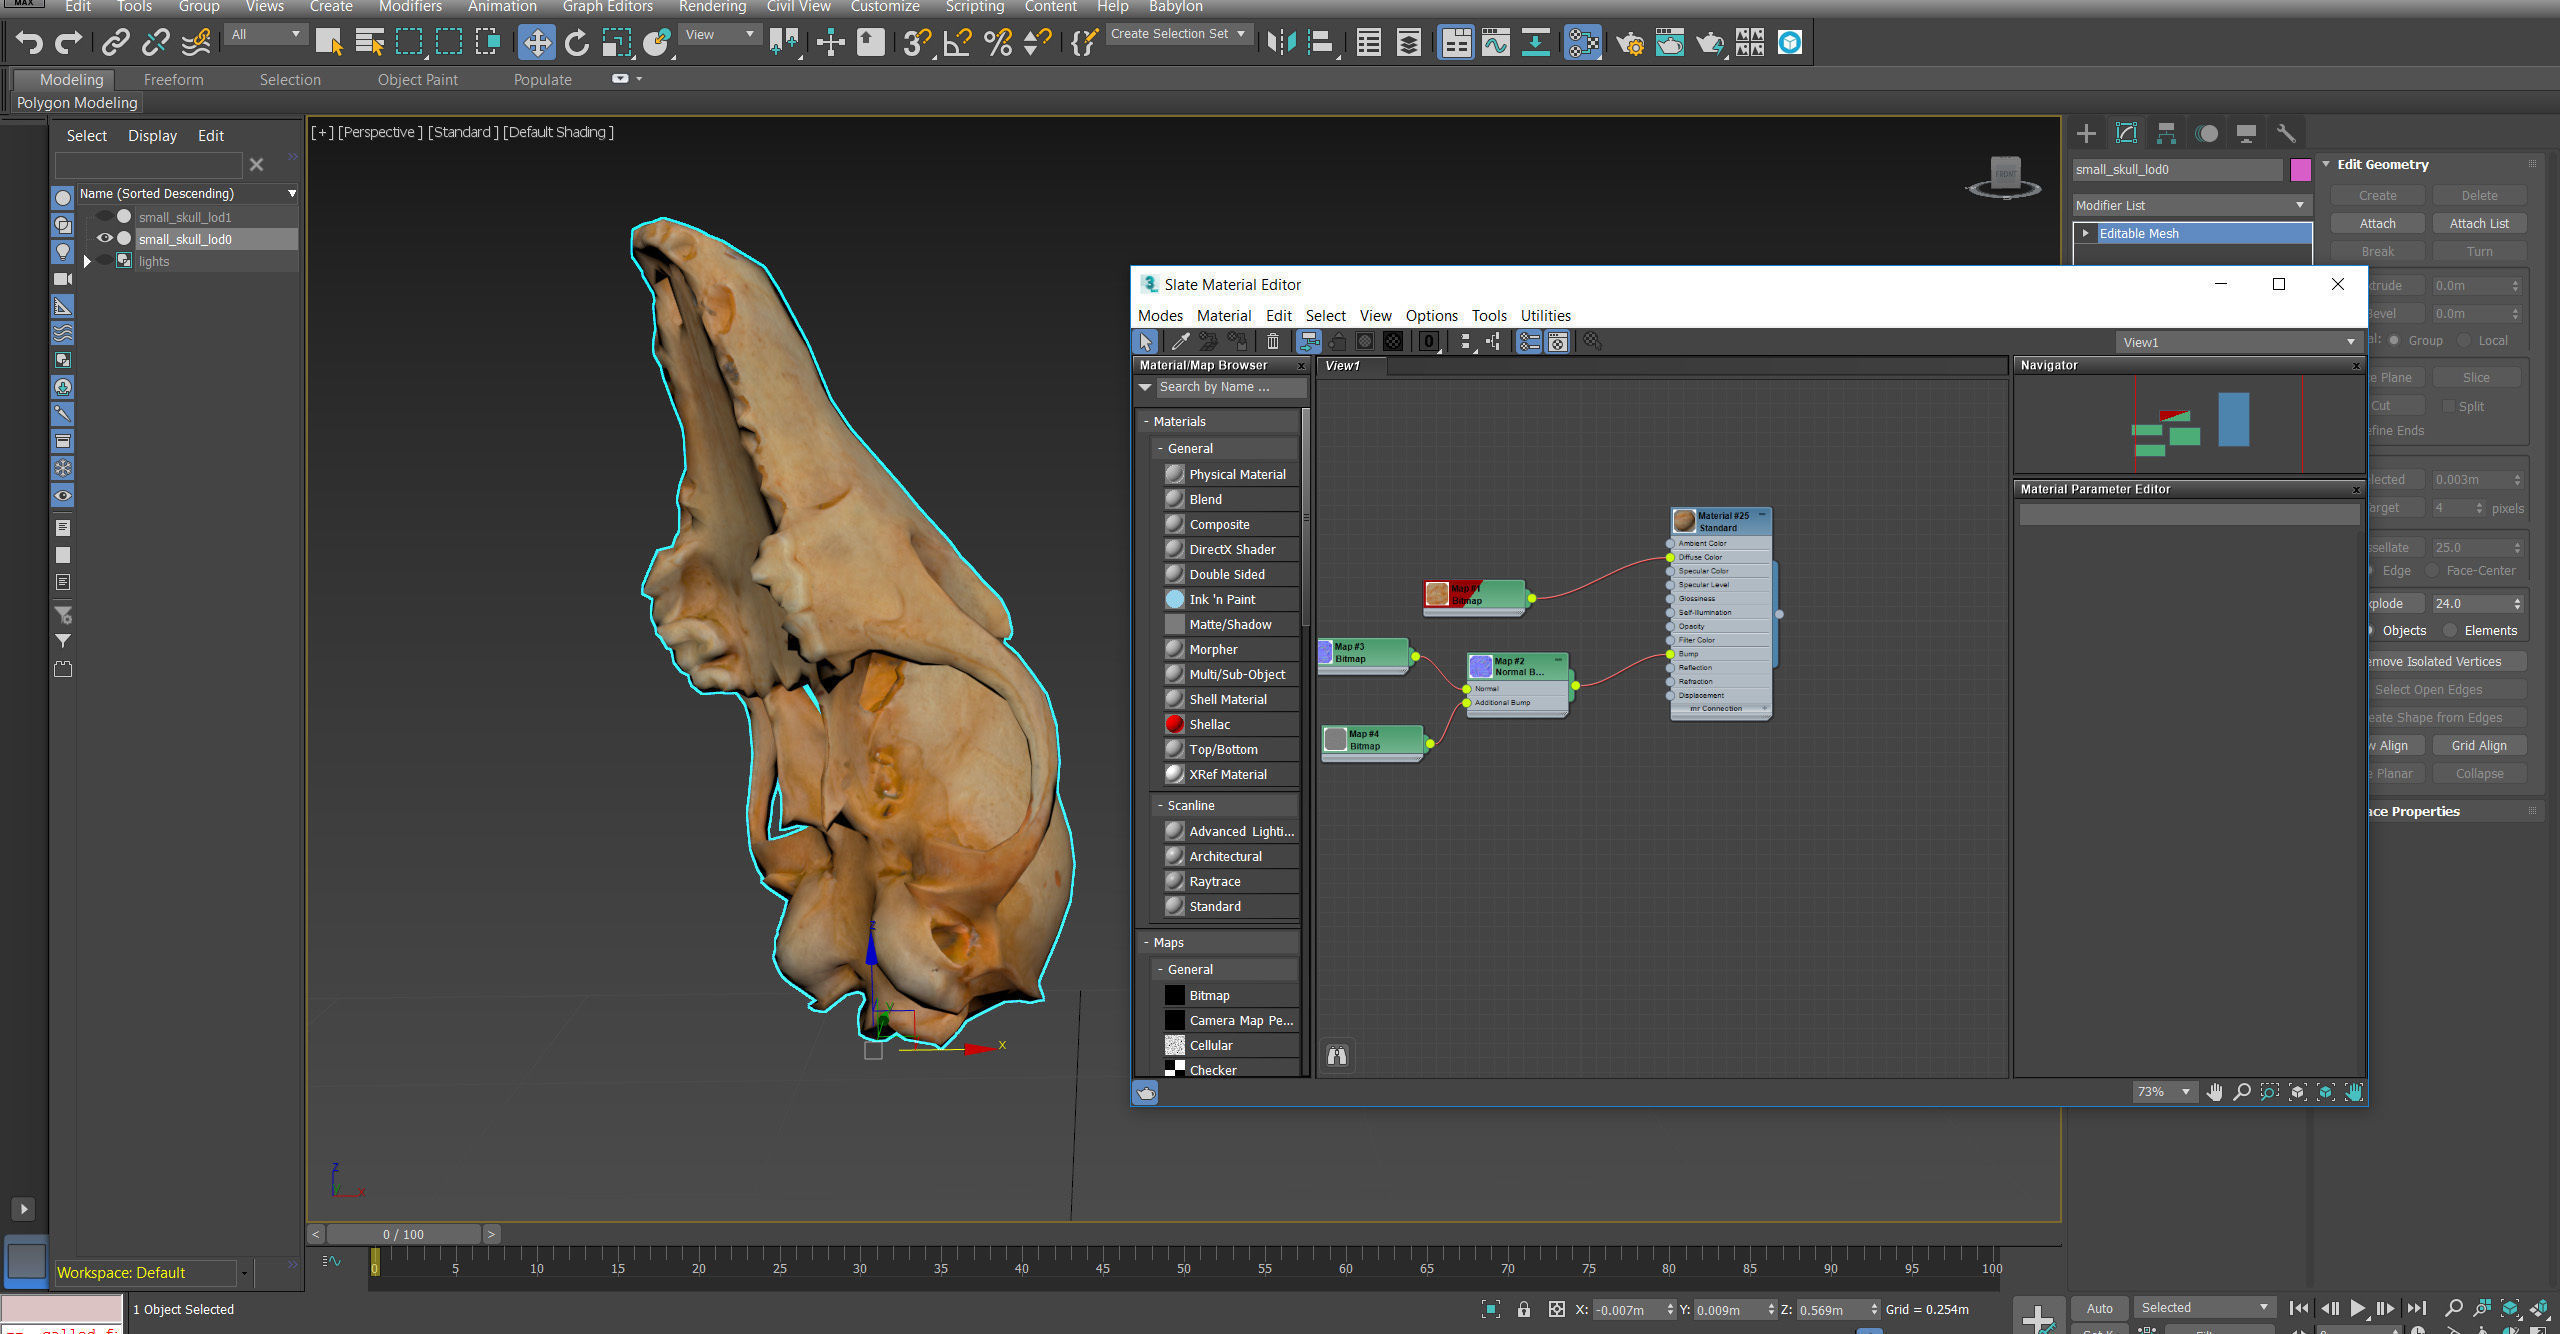Open the Rendering menu
Image resolution: width=2560 pixels, height=1334 pixels.
point(712,7)
